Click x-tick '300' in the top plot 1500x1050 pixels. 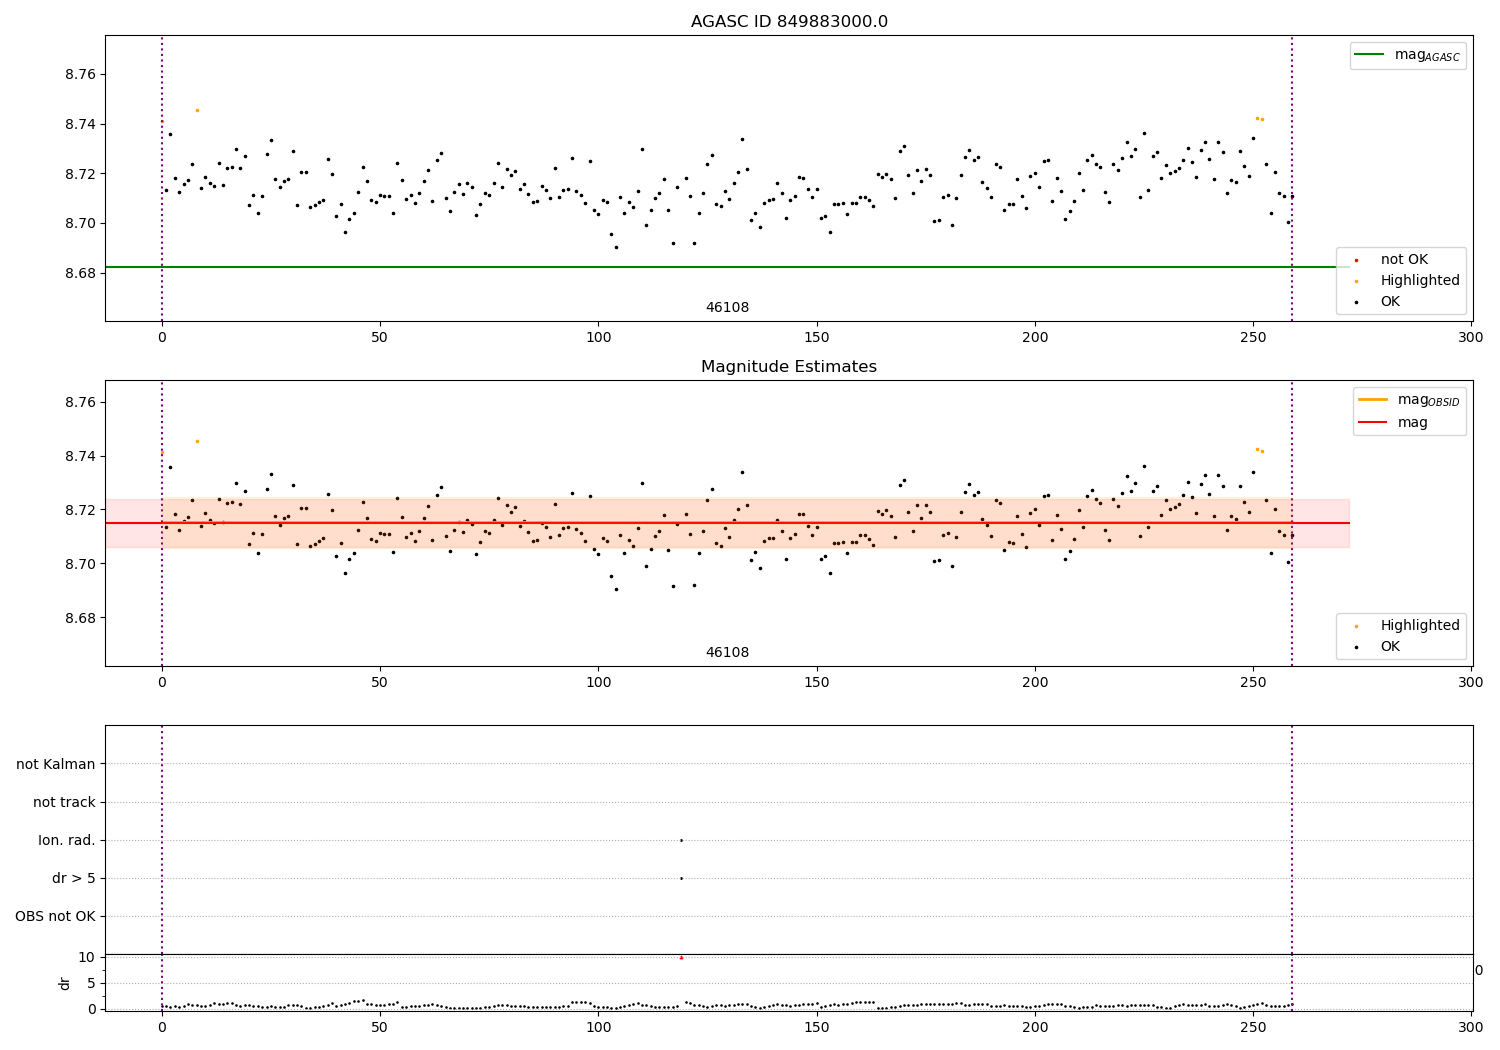click(1471, 338)
